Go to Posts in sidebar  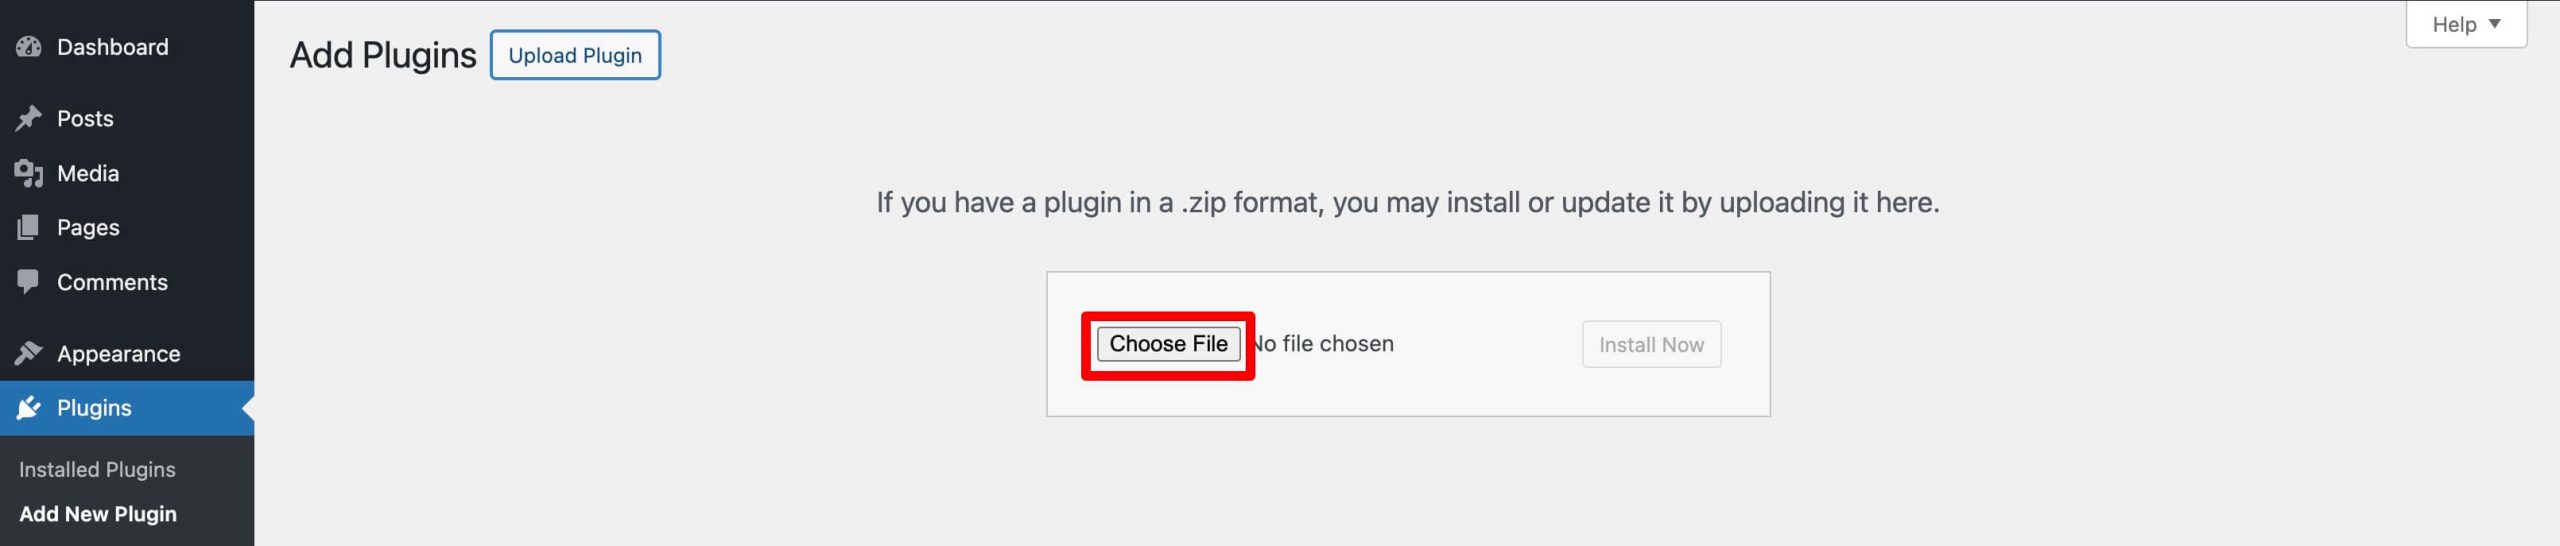coord(85,119)
